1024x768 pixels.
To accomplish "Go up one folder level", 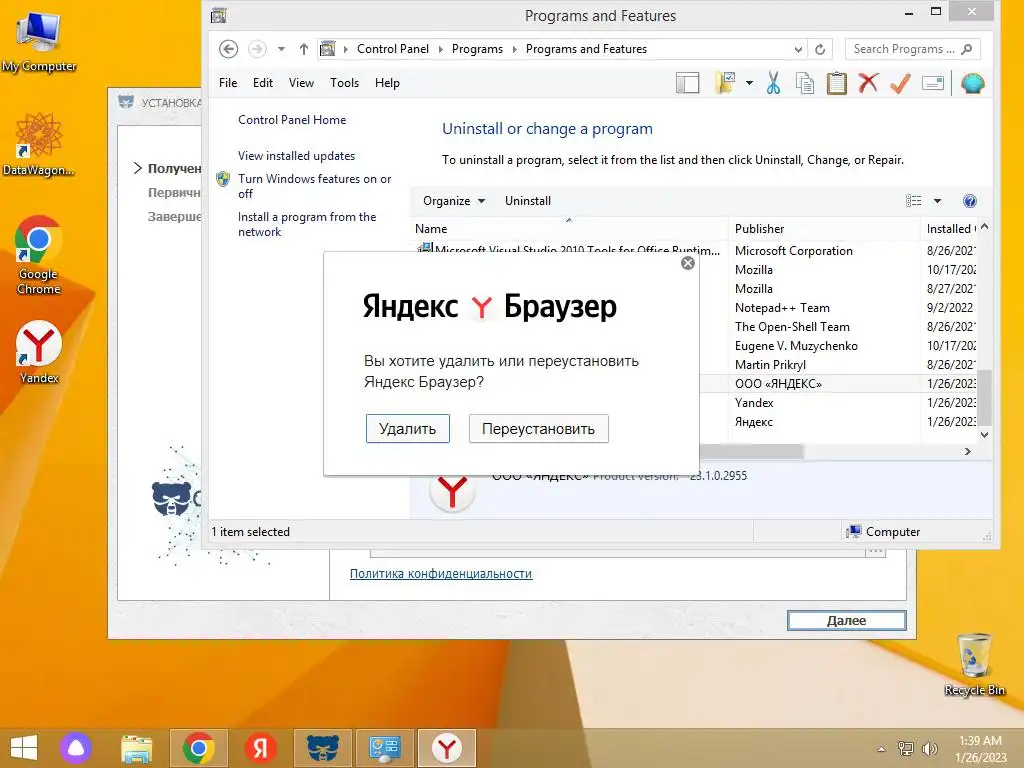I will click(x=304, y=49).
